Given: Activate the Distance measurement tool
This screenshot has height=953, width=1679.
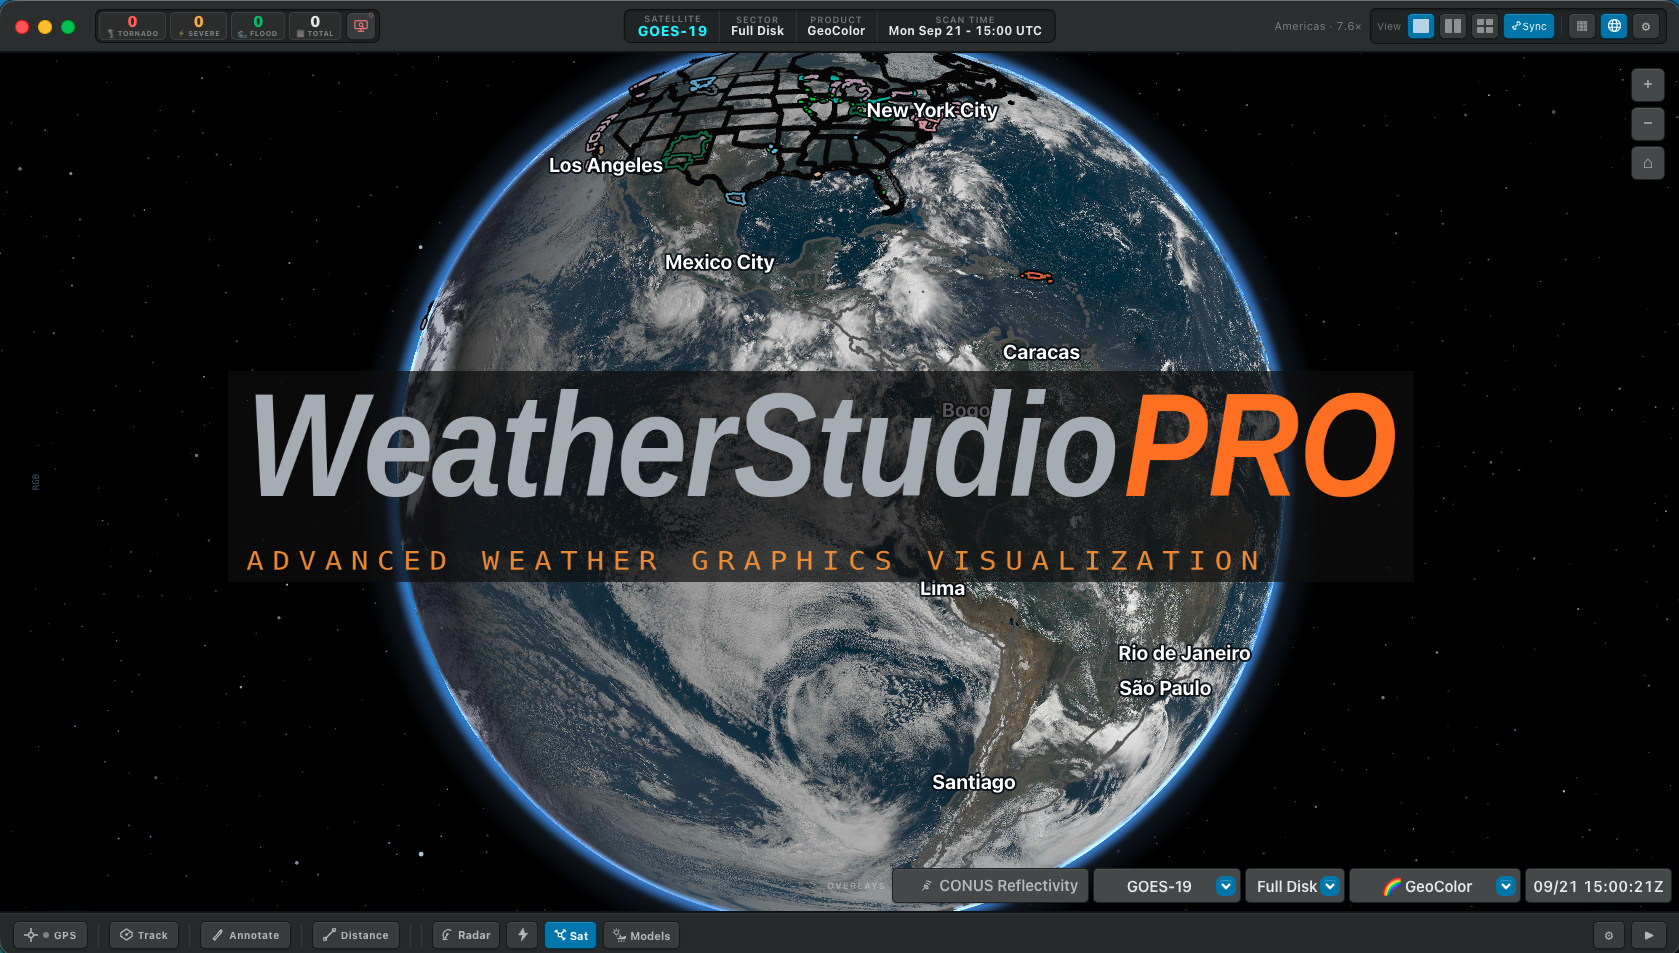Looking at the screenshot, I should pos(356,935).
